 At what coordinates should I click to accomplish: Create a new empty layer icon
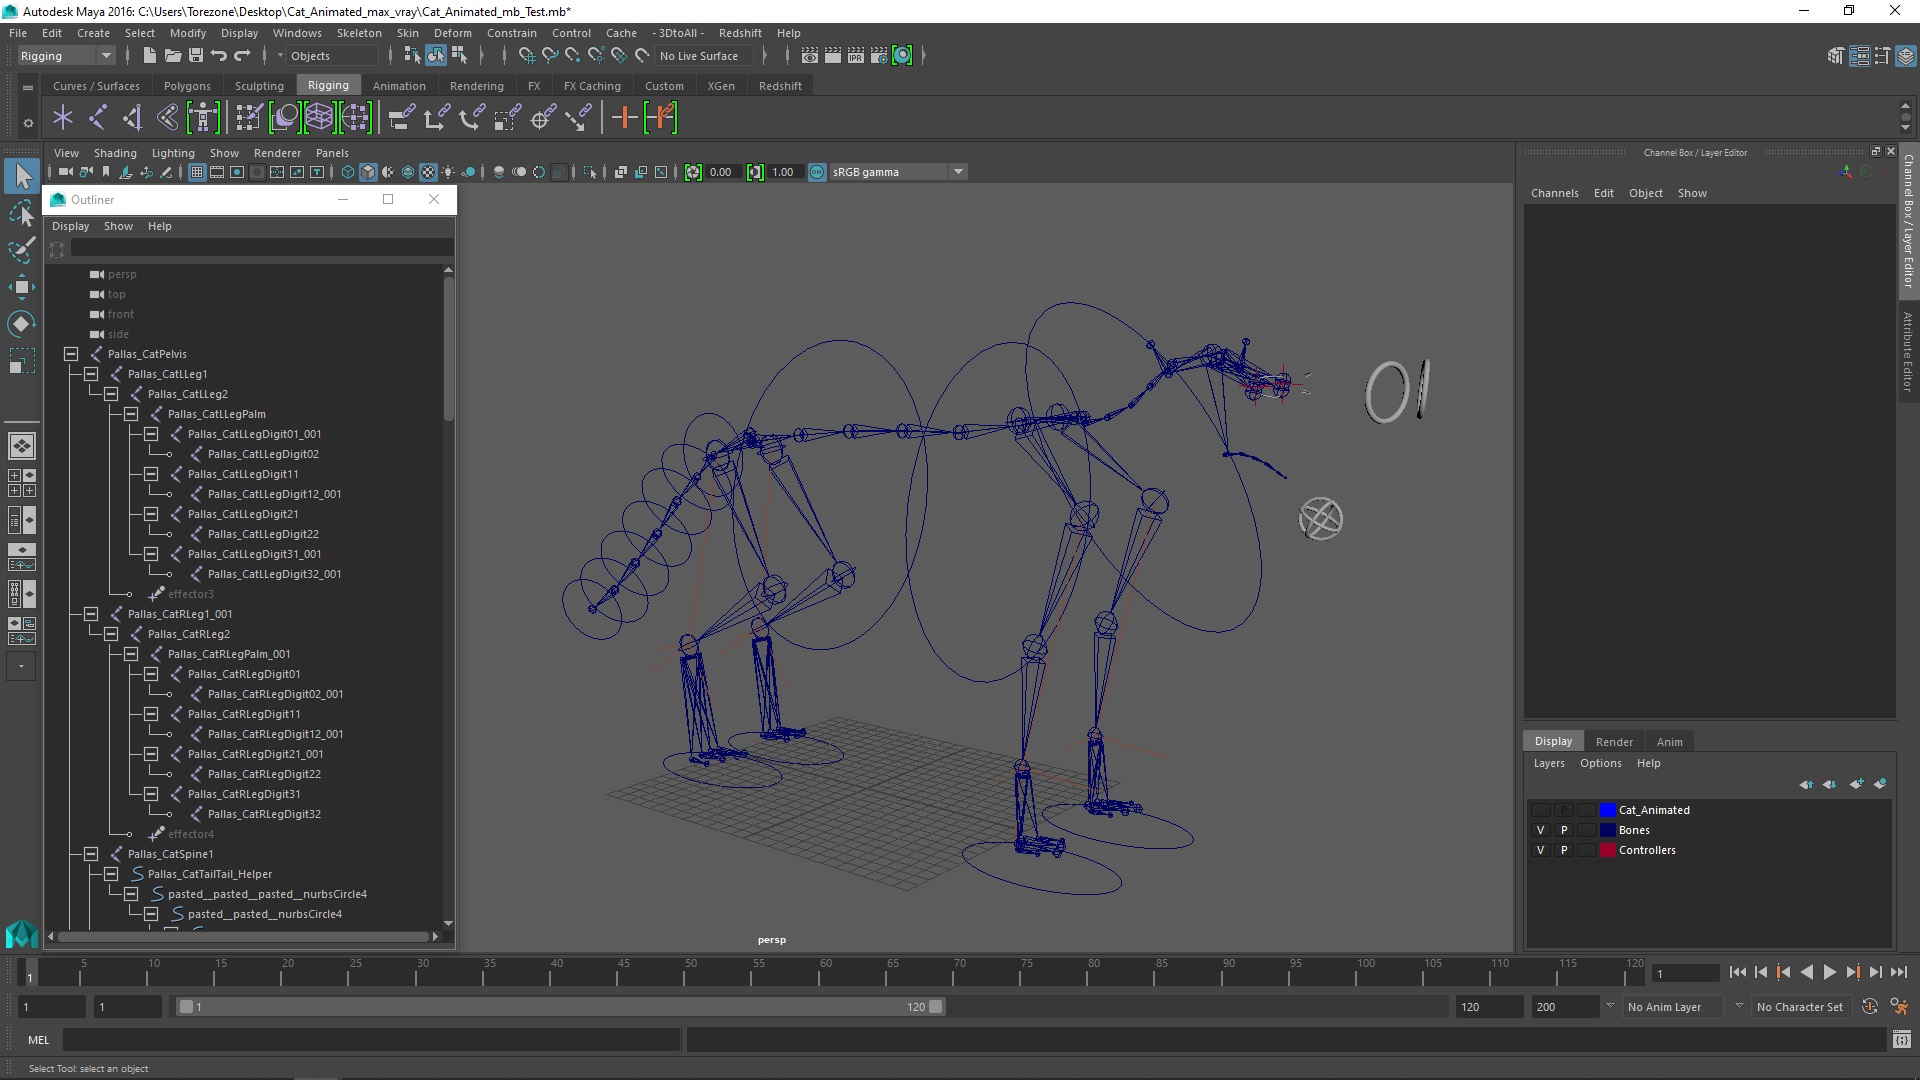point(1857,784)
